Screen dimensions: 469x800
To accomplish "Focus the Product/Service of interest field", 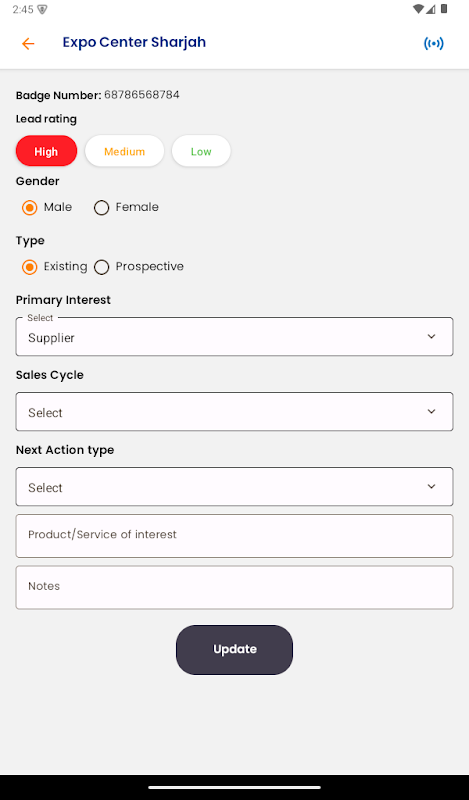I will click(x=234, y=536).
